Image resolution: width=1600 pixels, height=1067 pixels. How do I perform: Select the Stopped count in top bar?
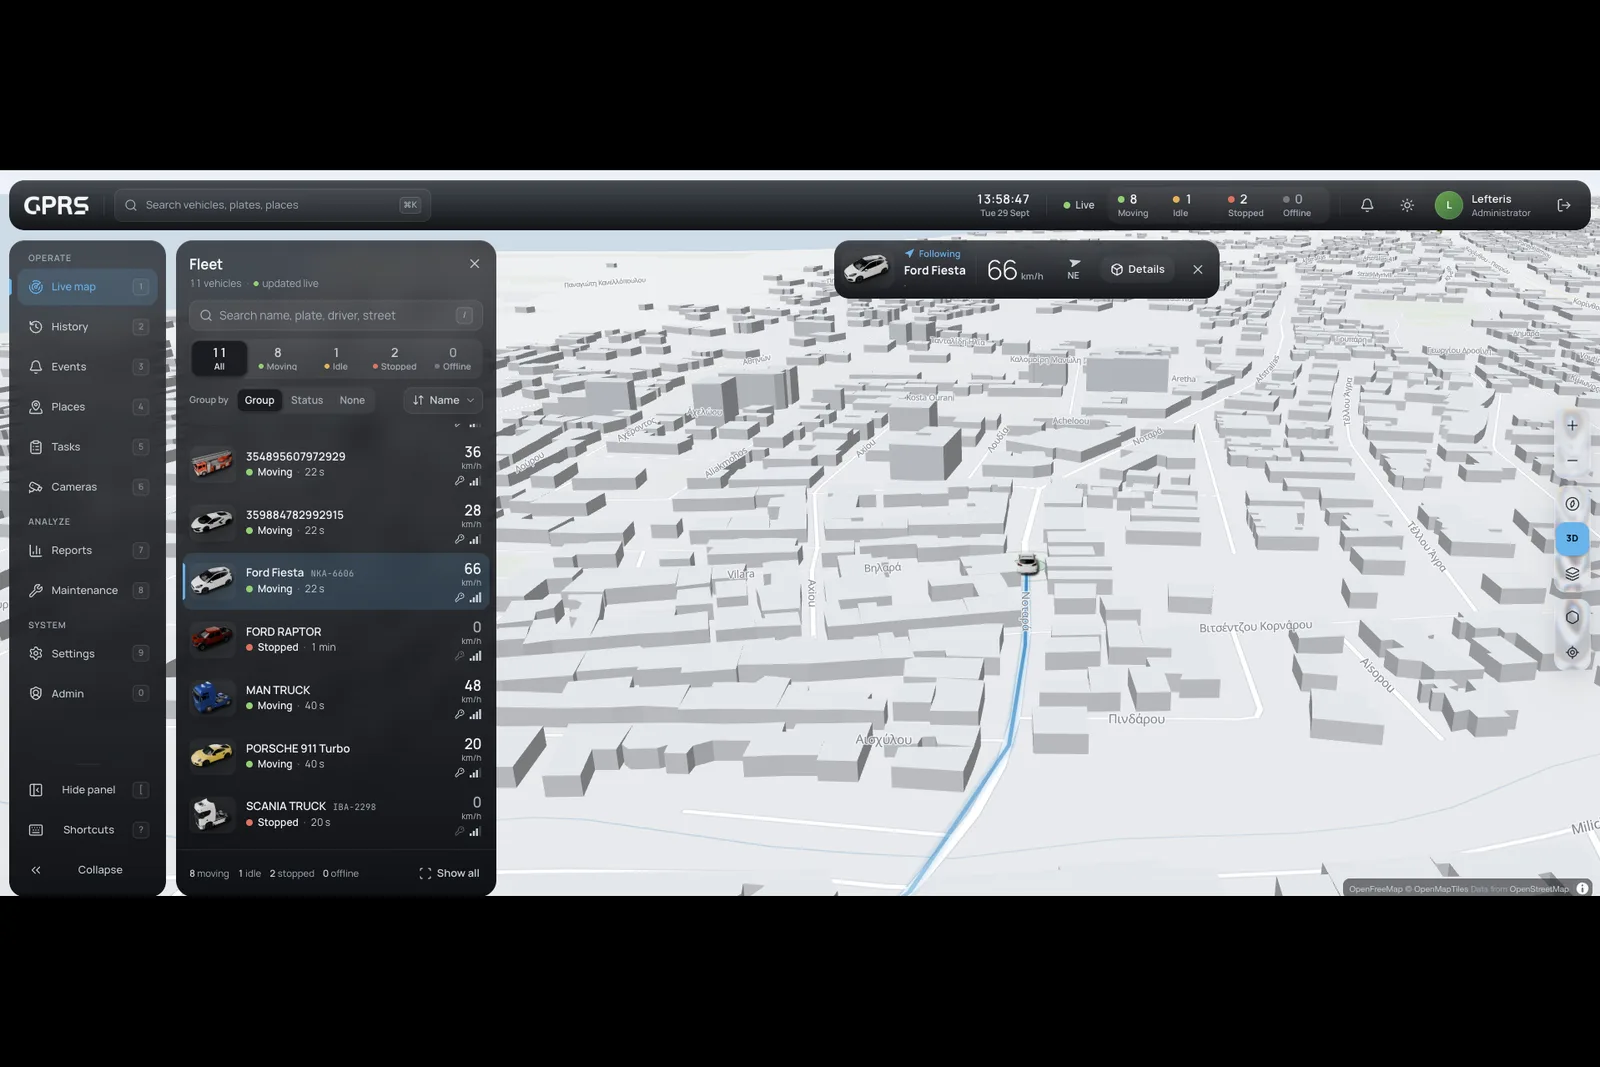1245,205
